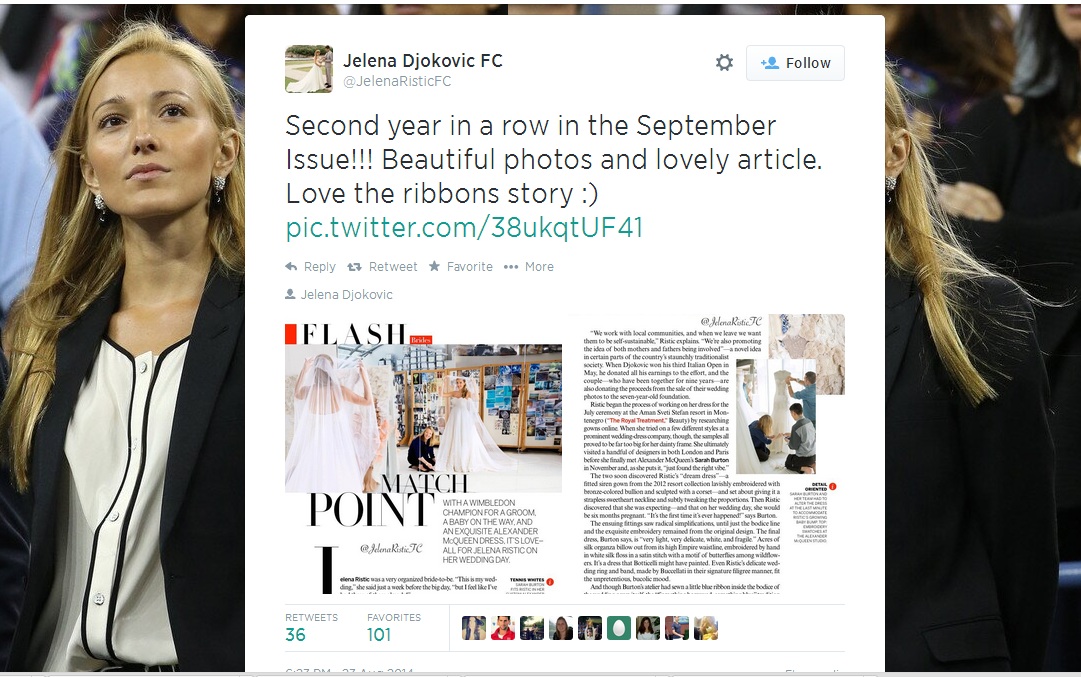
Task: Click the Jelena Djokovic FC display name
Action: tap(423, 61)
